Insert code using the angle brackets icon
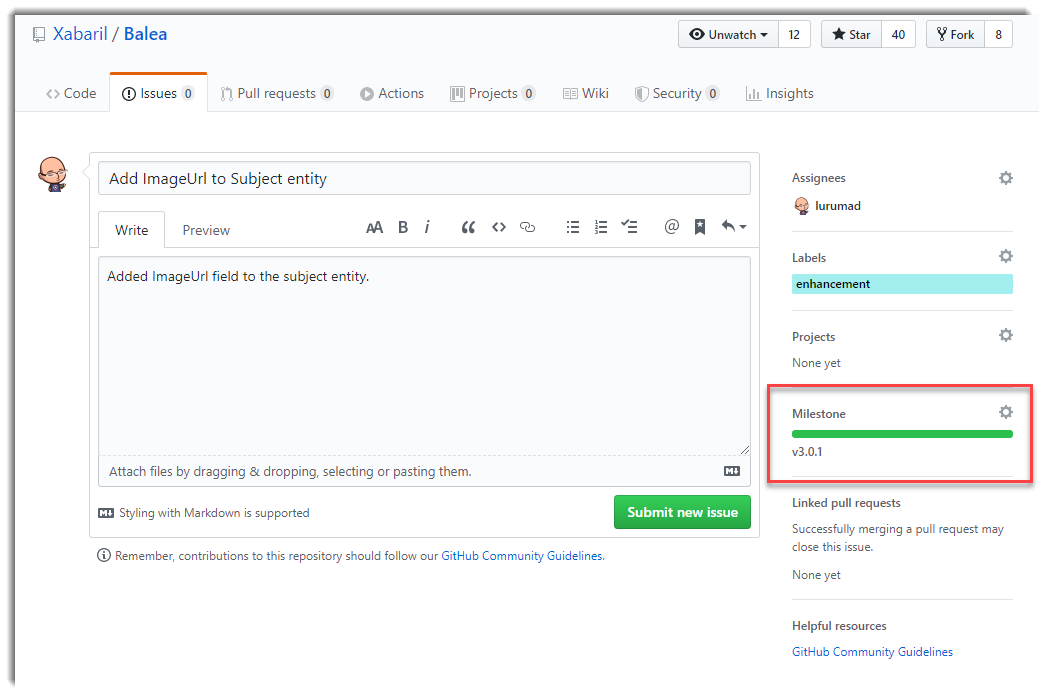 click(x=499, y=227)
